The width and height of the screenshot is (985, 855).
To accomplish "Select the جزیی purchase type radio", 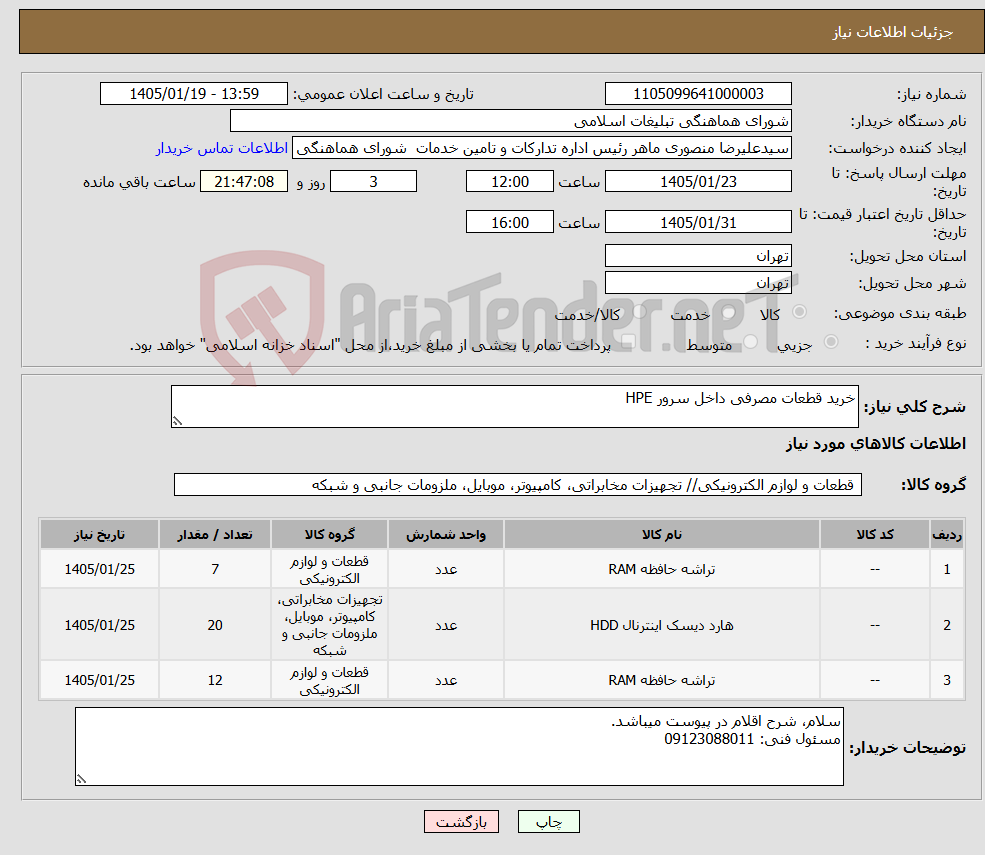I will tap(830, 342).
